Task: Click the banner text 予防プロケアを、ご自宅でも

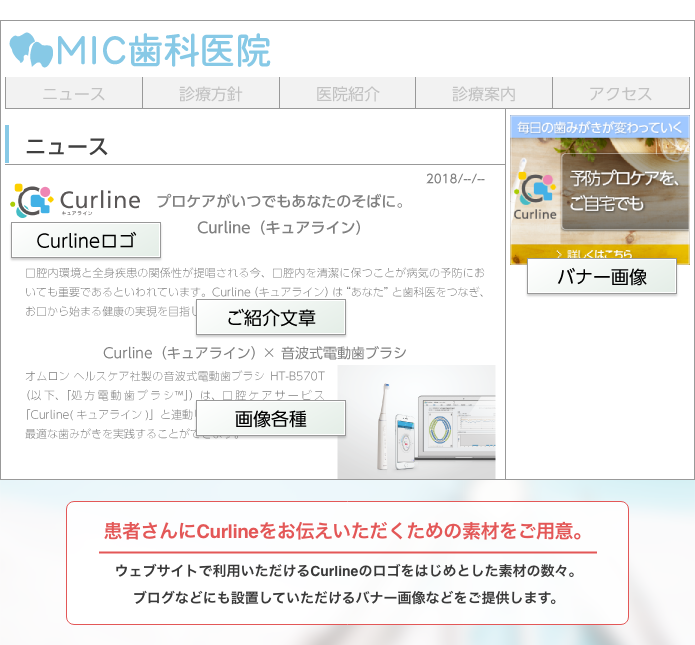Action: click(x=624, y=191)
